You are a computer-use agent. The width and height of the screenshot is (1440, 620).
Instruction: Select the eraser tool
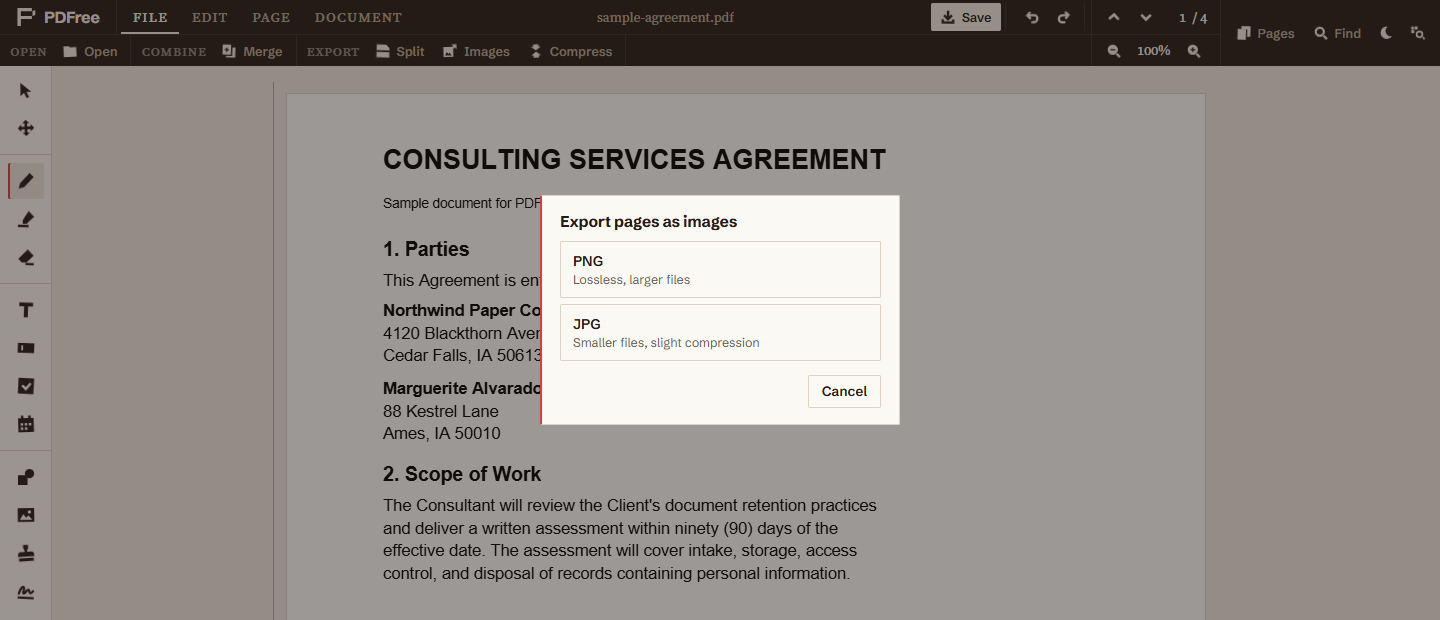point(26,258)
